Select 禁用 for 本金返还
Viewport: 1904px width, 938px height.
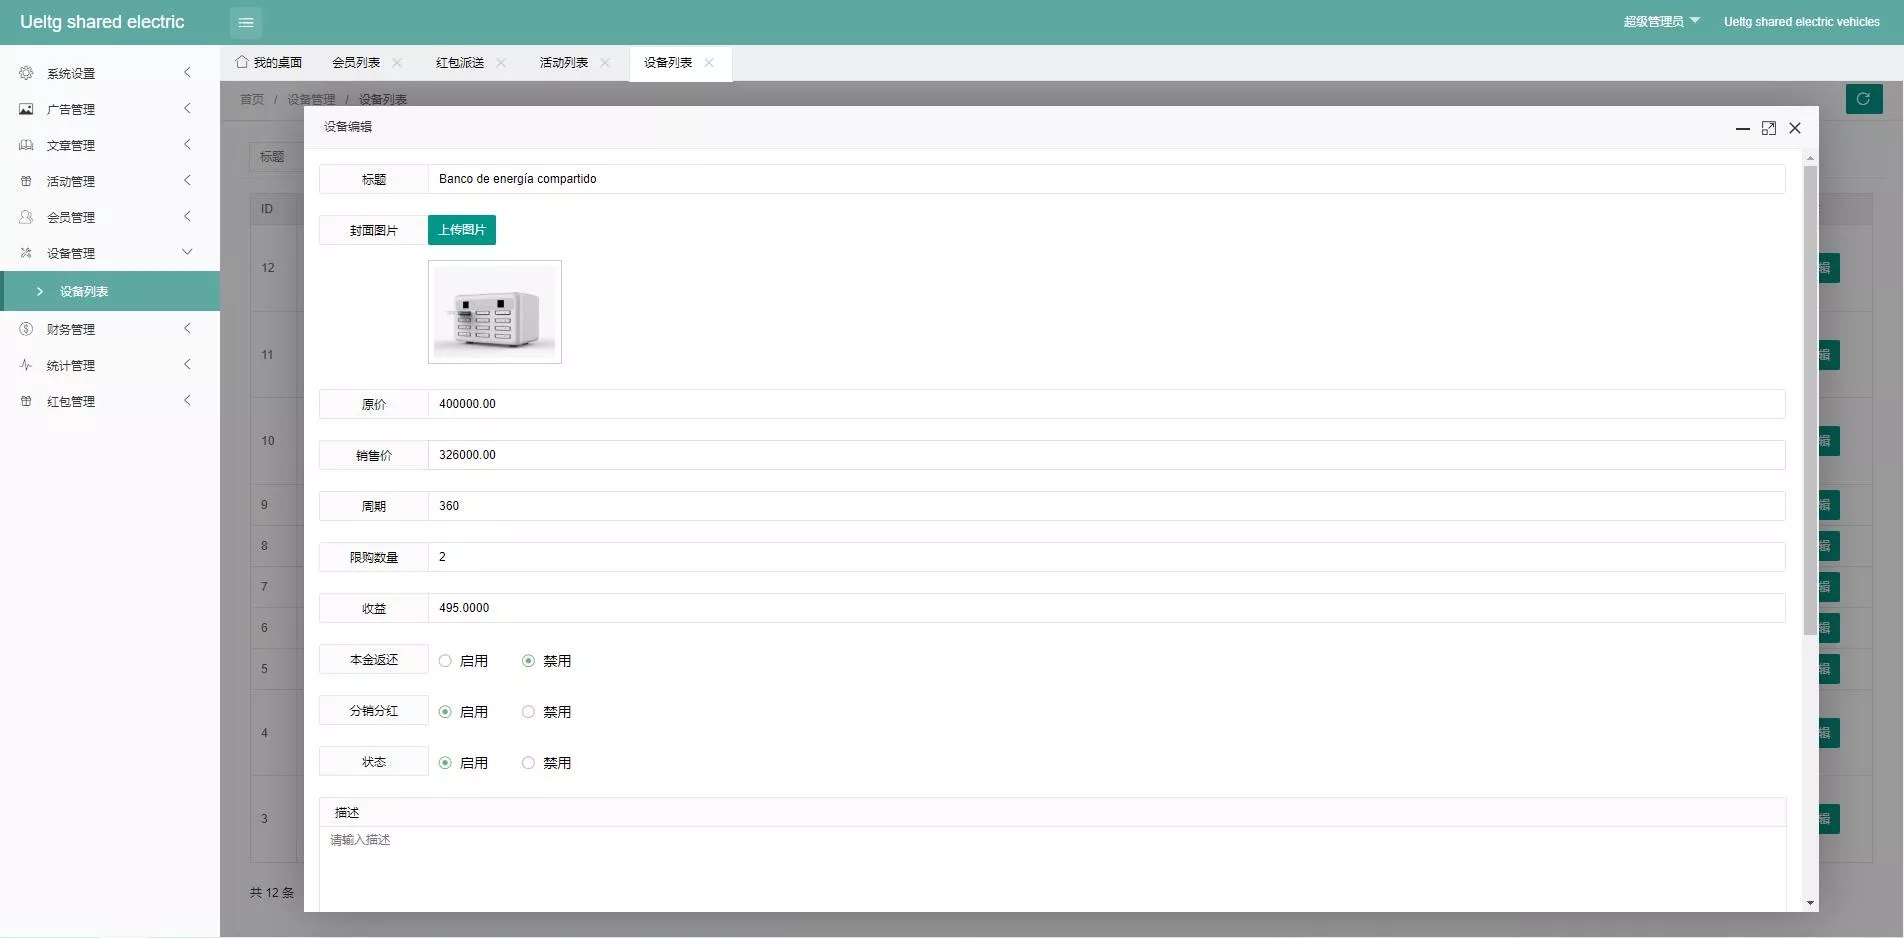[x=547, y=661]
